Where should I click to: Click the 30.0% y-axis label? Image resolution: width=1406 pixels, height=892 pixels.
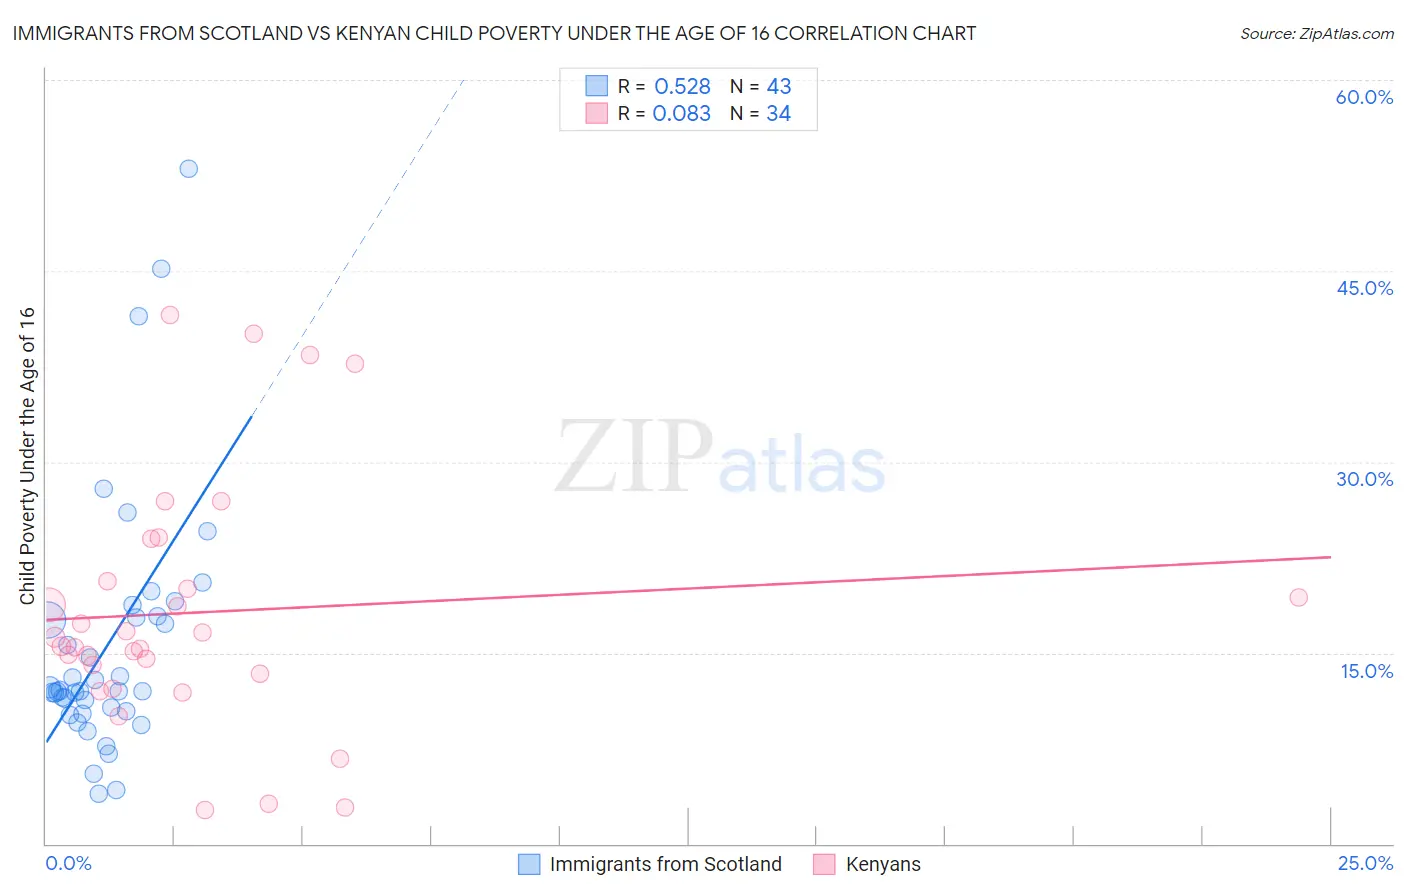coord(1364,479)
